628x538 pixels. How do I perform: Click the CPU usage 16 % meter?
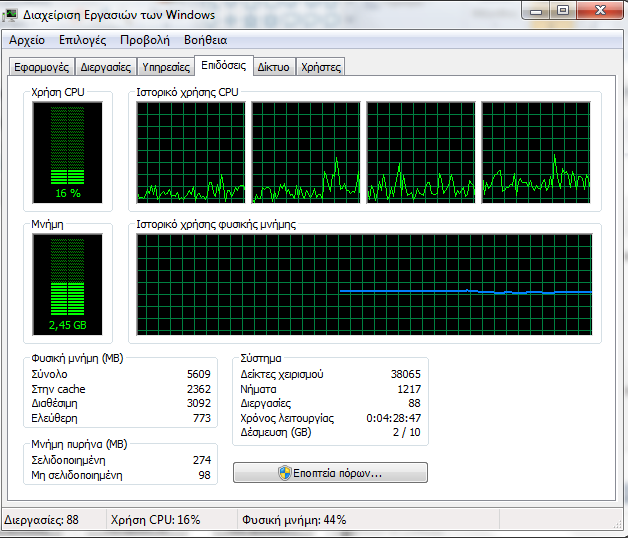(x=68, y=152)
